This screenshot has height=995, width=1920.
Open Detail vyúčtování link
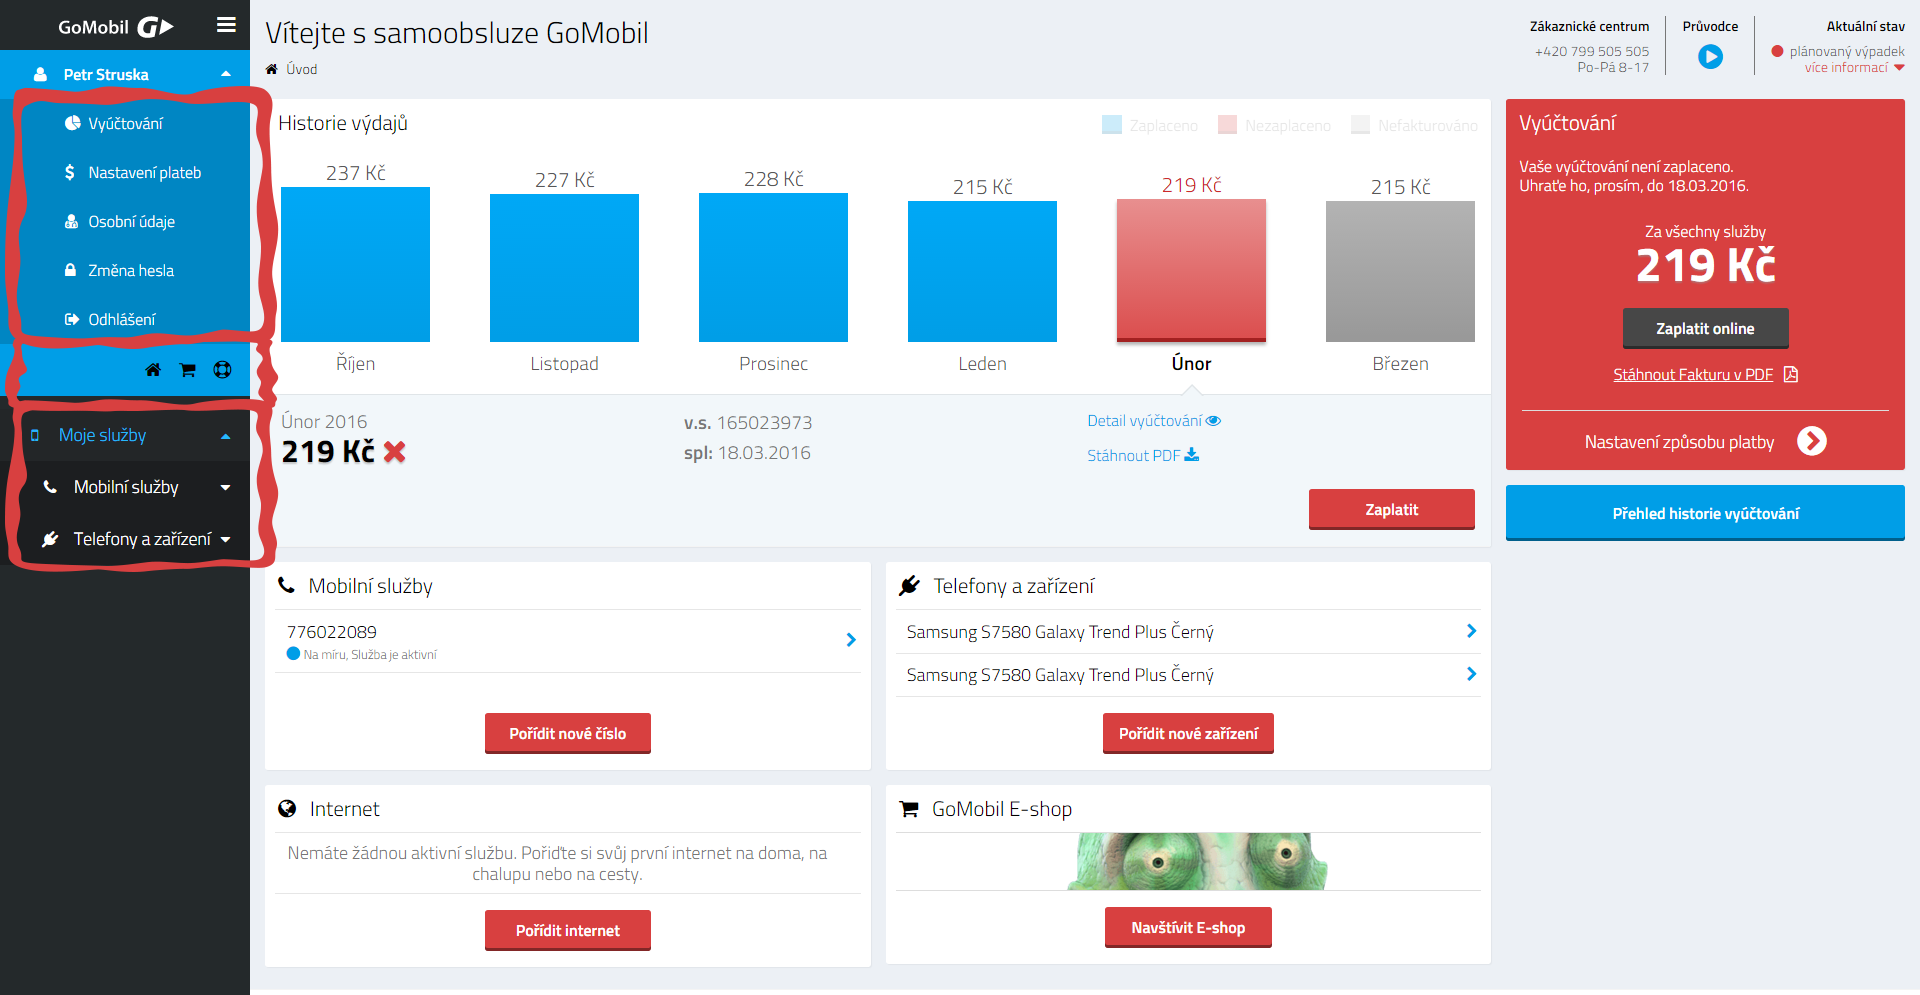[x=1144, y=421]
